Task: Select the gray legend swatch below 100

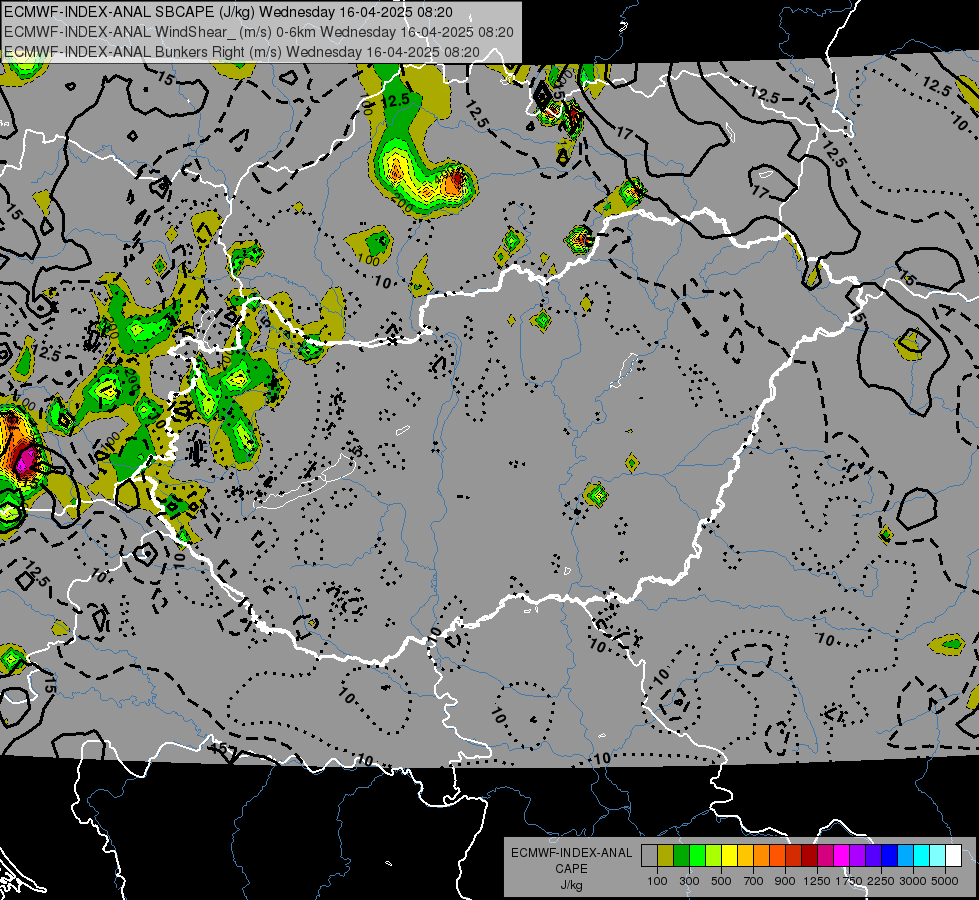Action: pos(649,856)
